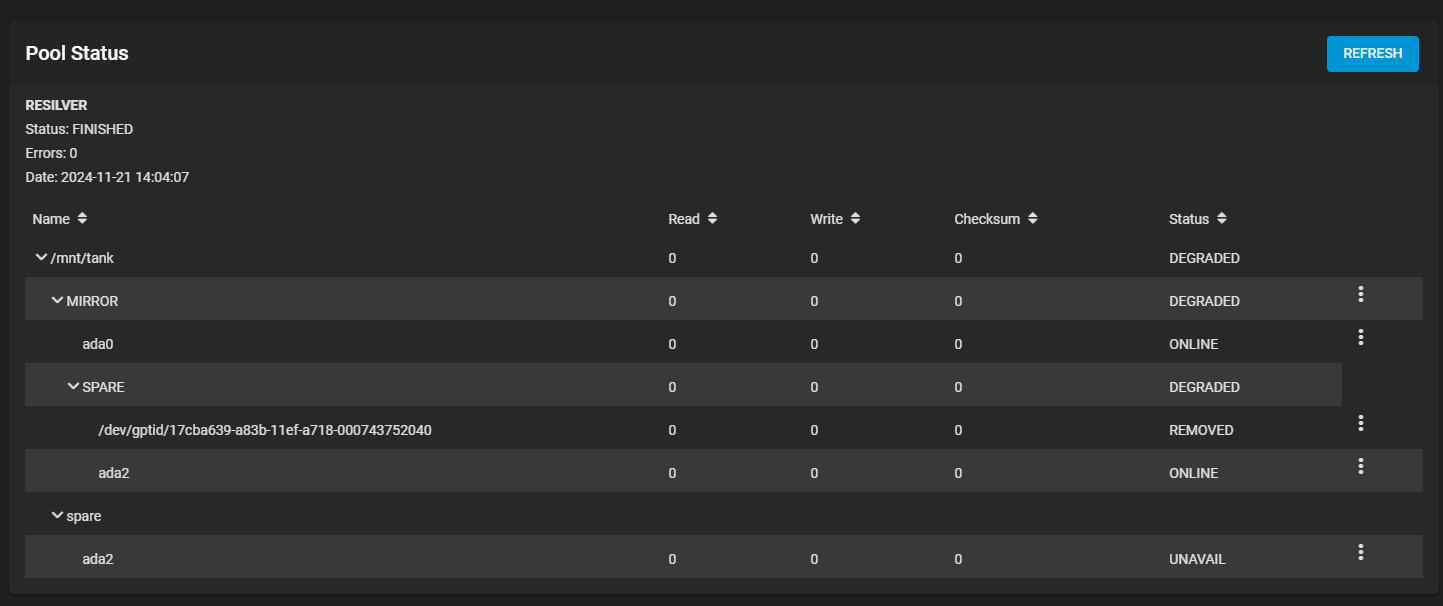Open options menu for MIRROR vdev row

pyautogui.click(x=1360, y=294)
